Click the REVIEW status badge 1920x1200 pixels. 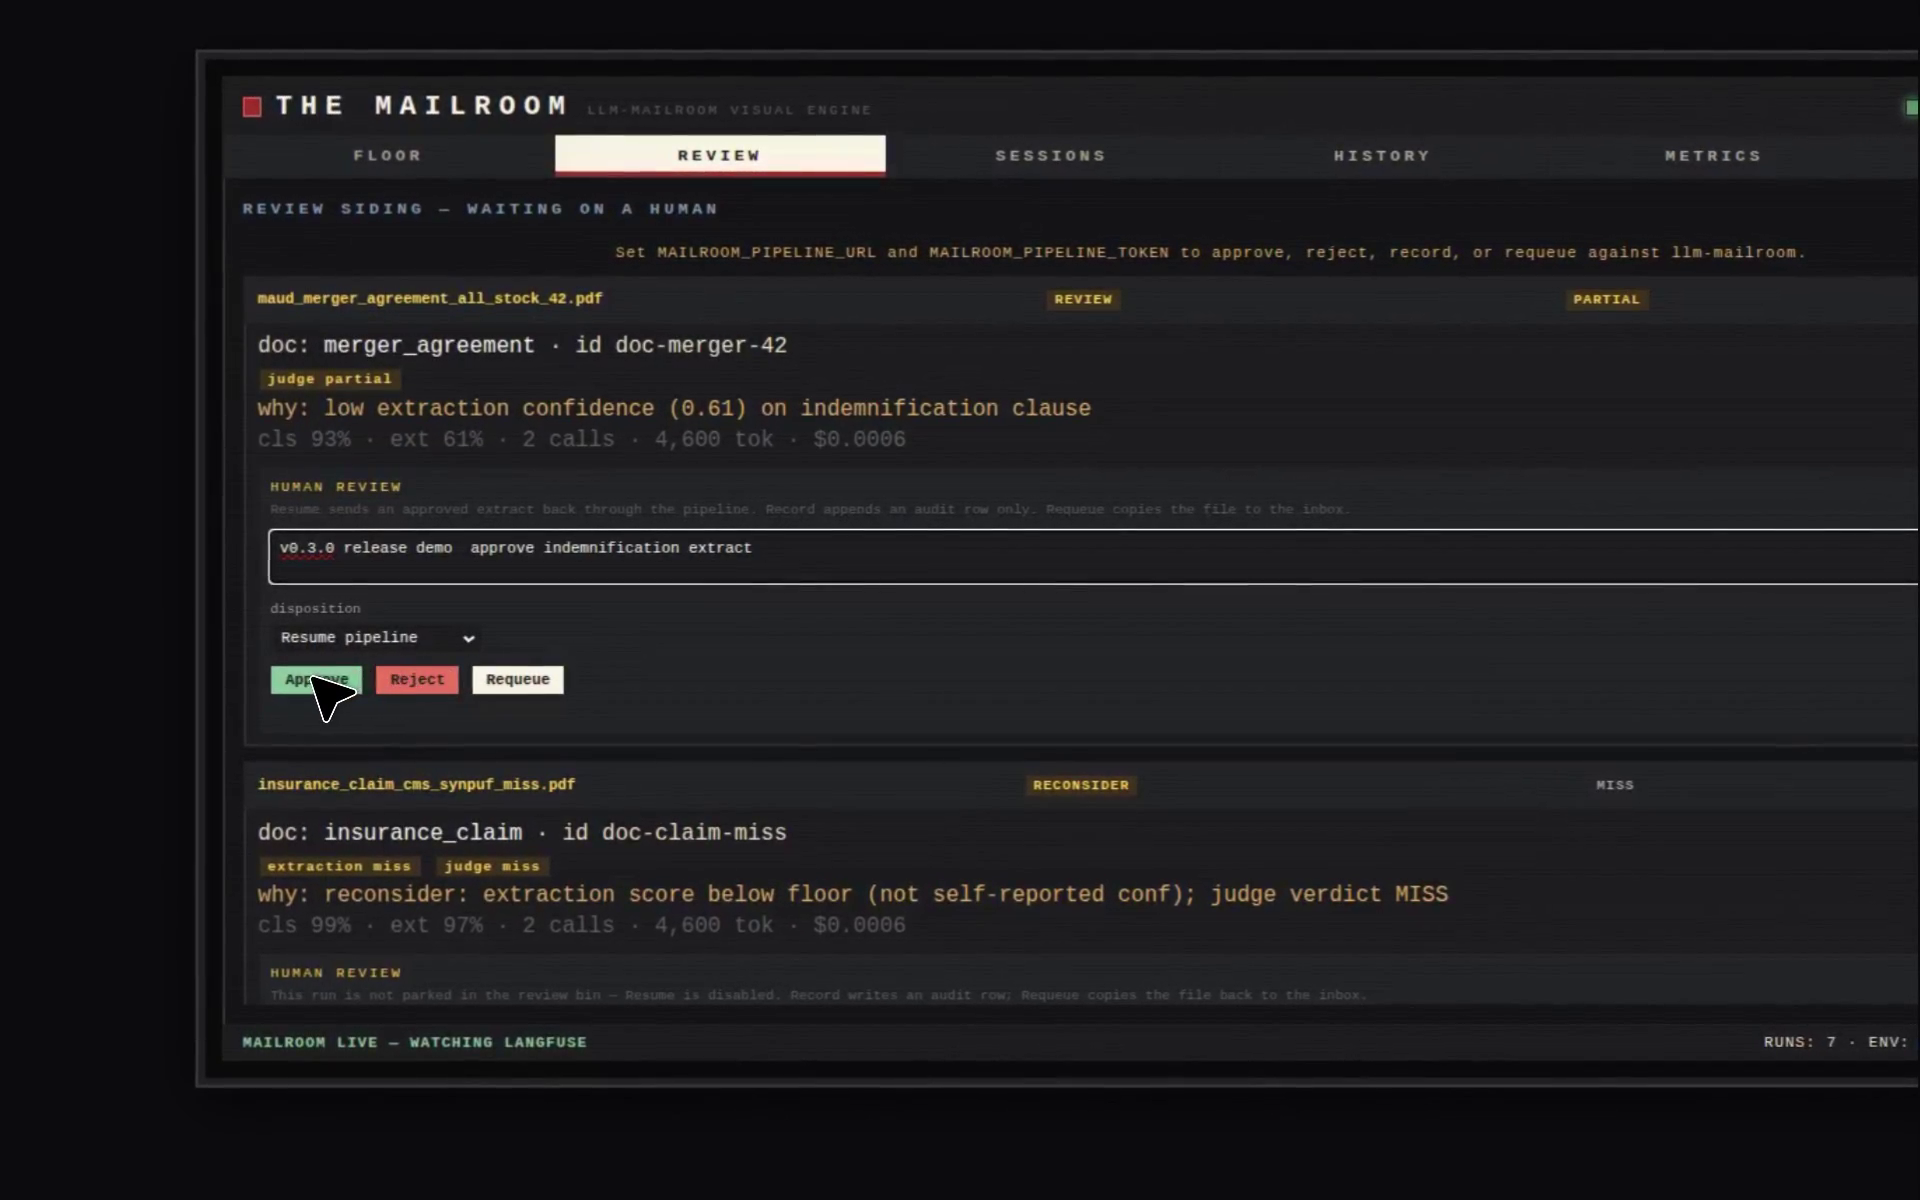(1083, 299)
